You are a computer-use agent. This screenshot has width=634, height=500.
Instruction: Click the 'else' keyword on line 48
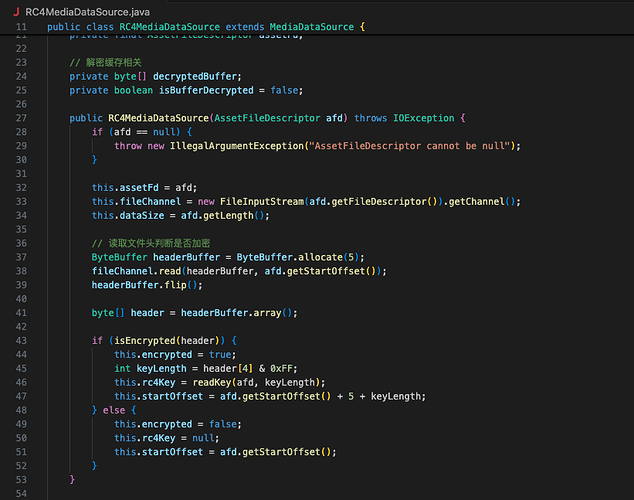click(x=114, y=410)
